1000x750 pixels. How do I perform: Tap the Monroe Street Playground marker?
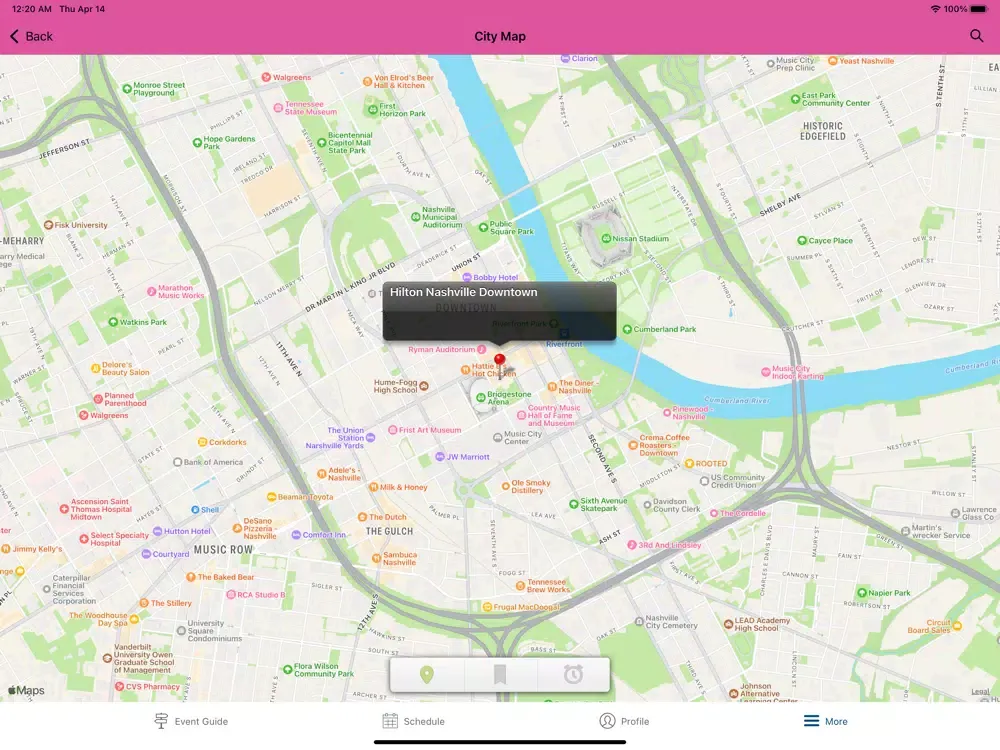pyautogui.click(x=126, y=89)
